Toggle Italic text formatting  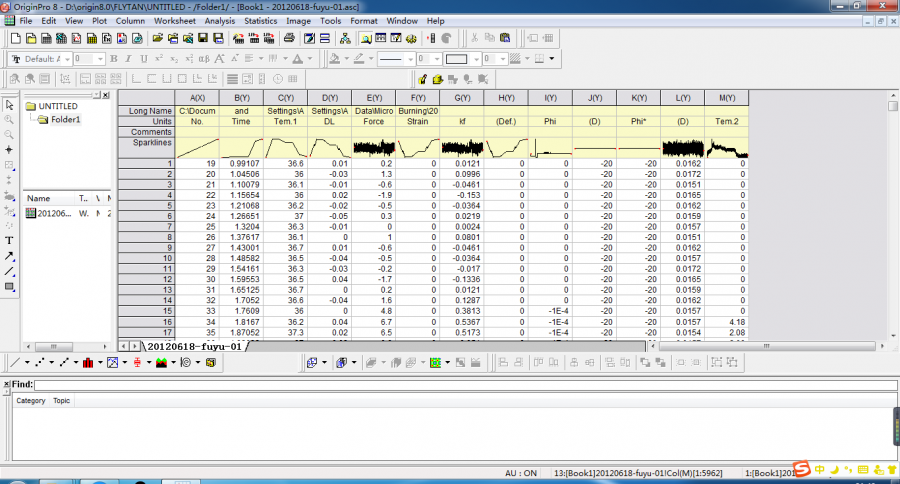[129, 59]
